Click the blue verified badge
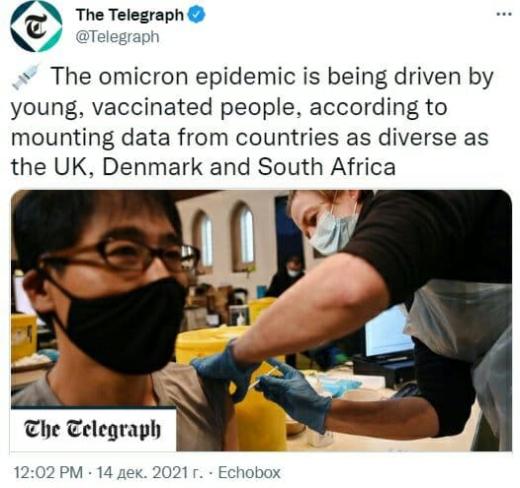The width and height of the screenshot is (520, 488). point(197,15)
